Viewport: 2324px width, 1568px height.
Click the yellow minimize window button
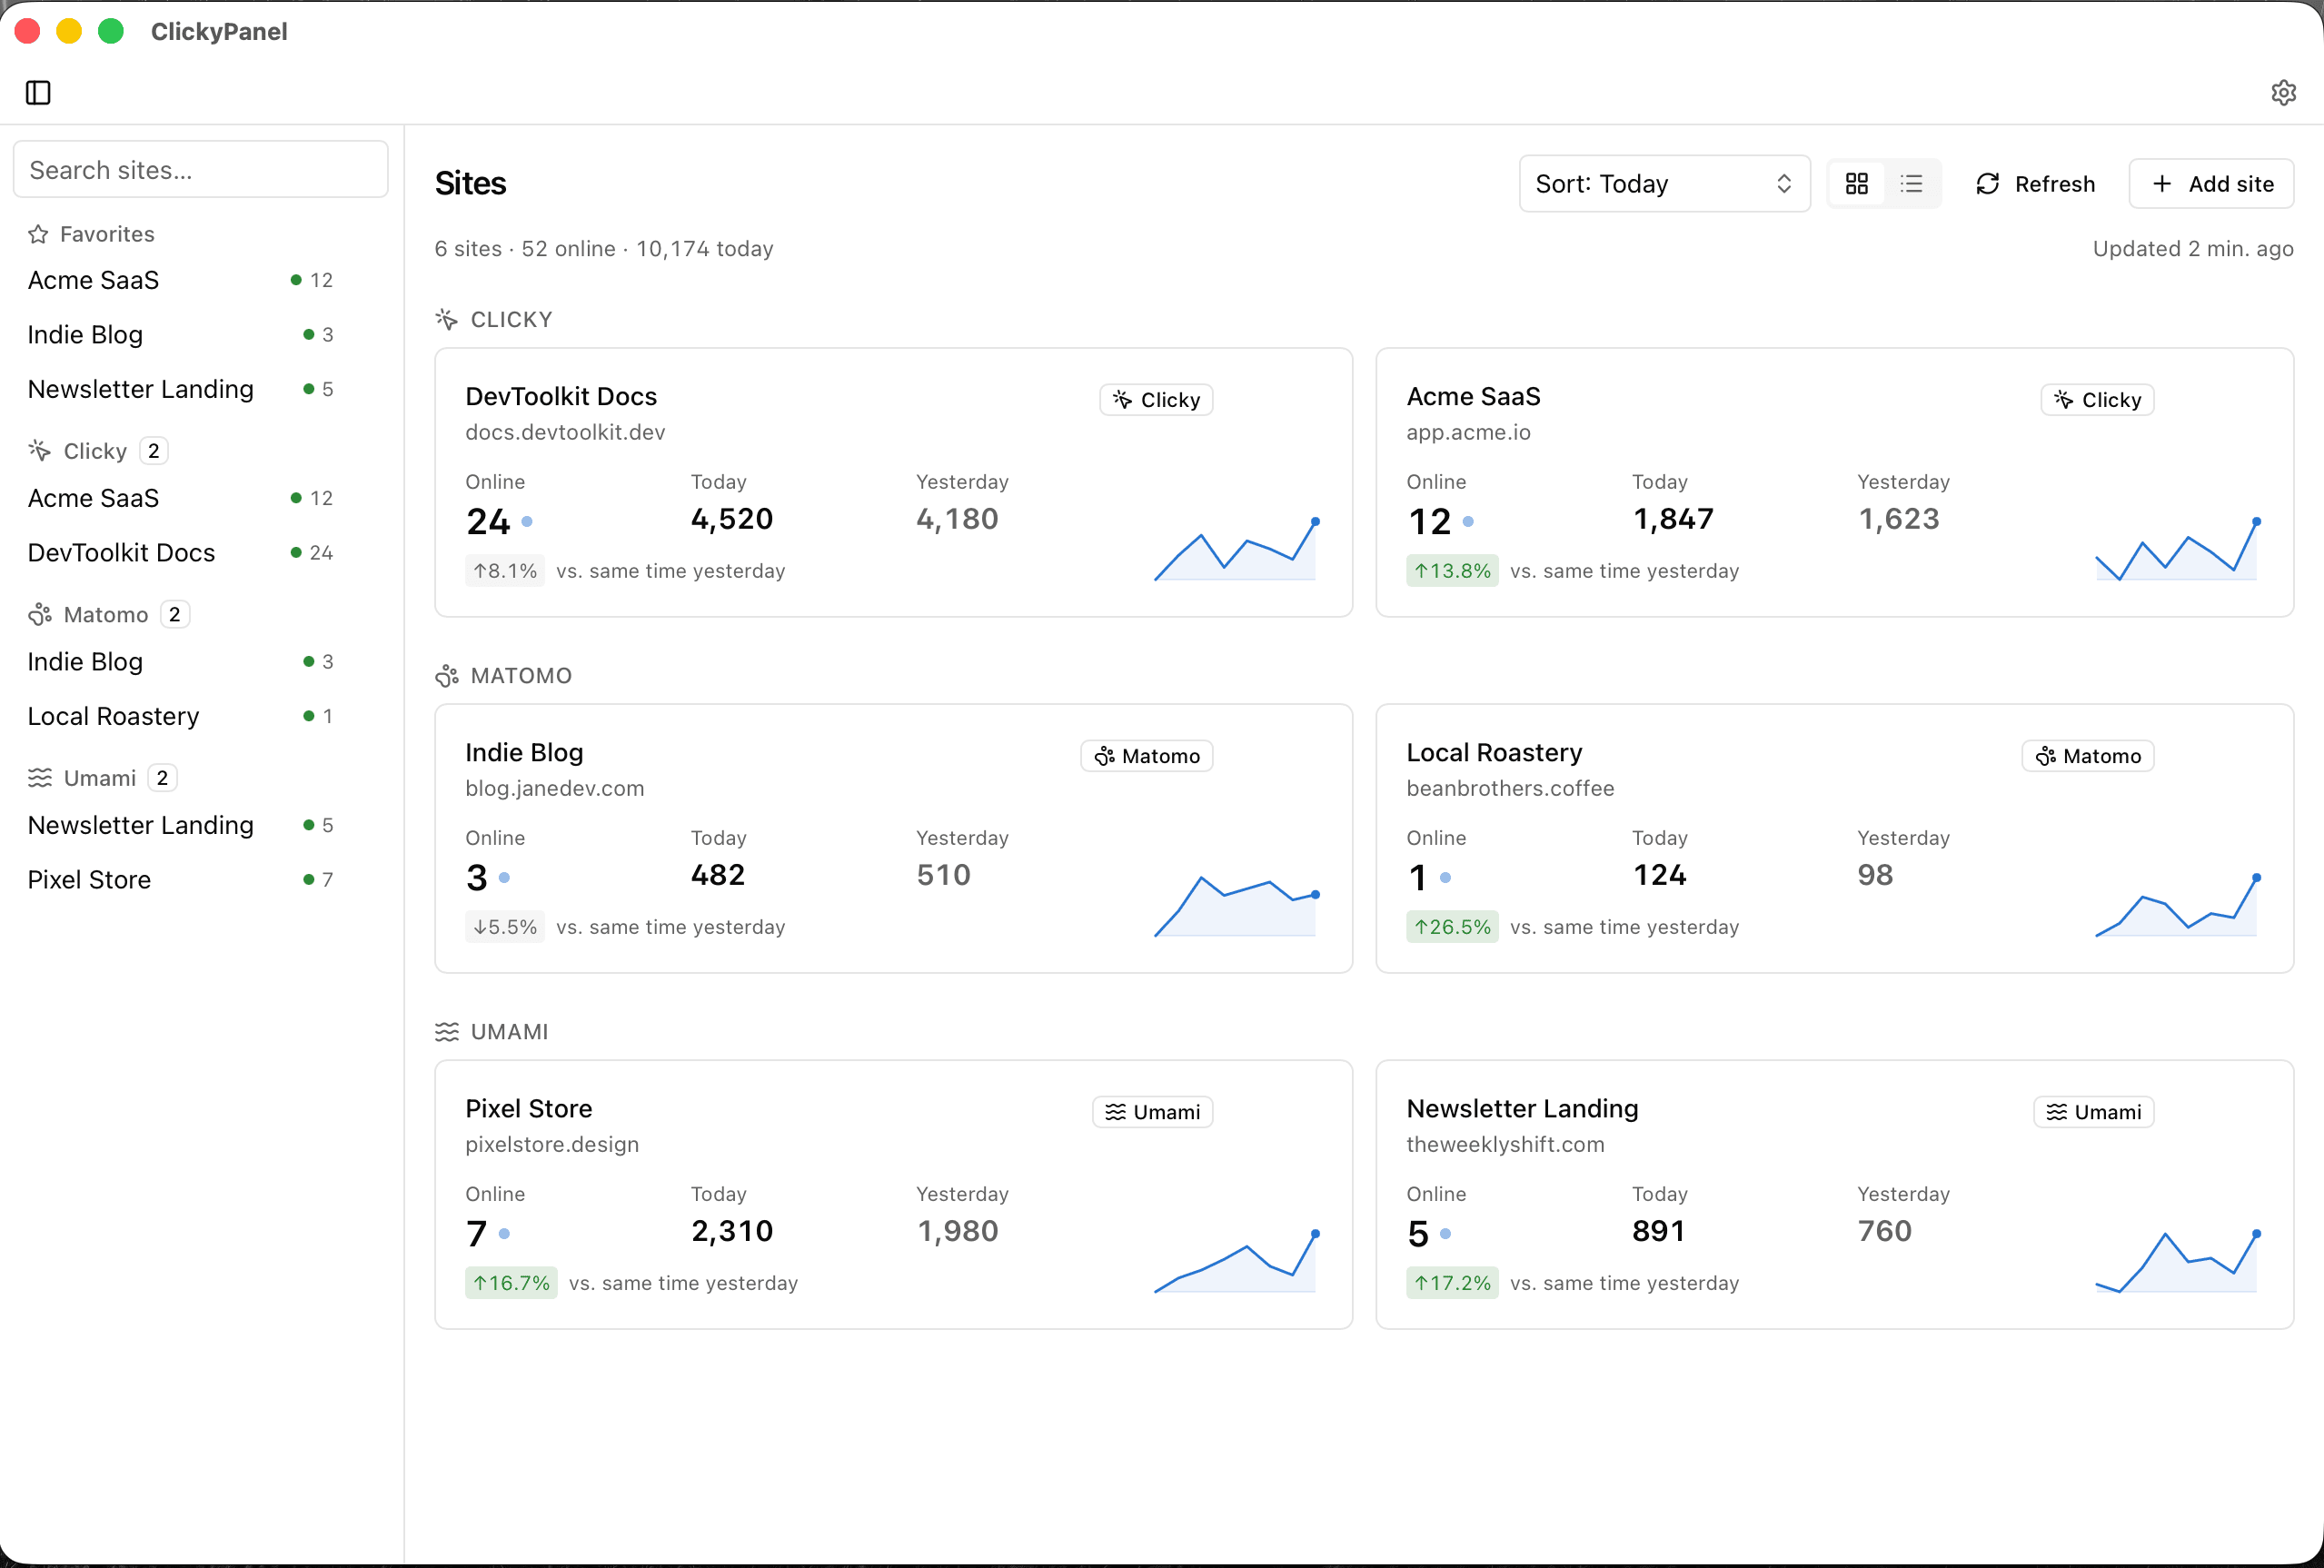[69, 31]
